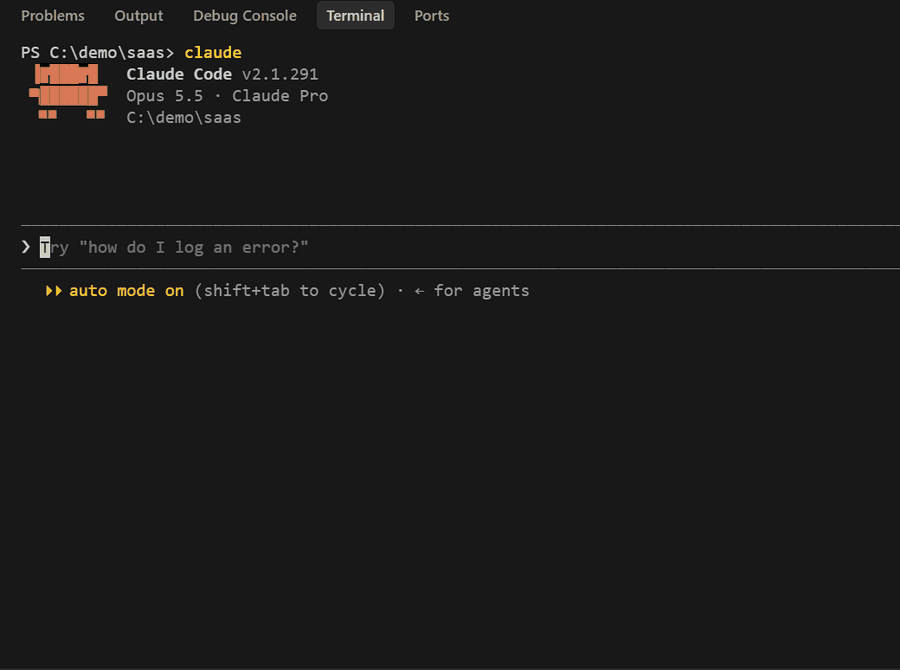Switch to the Problems tab
The image size is (900, 670).
(x=53, y=16)
